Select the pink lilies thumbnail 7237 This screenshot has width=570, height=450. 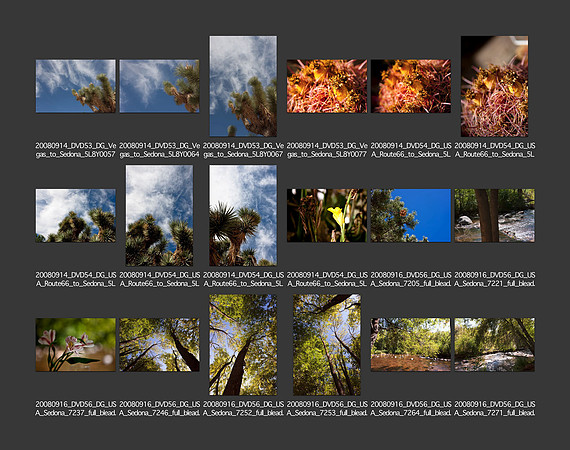tap(76, 345)
